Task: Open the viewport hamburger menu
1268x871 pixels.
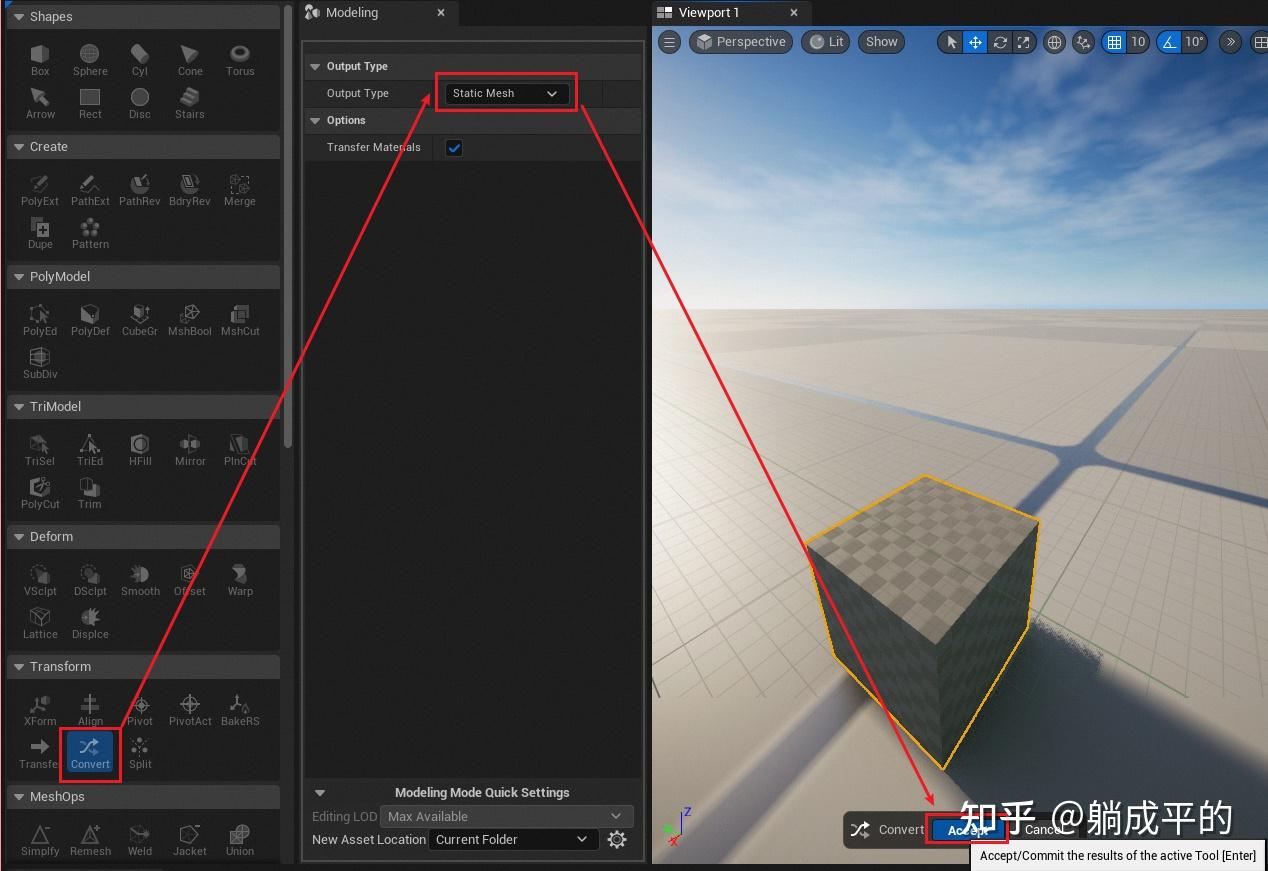Action: click(669, 41)
